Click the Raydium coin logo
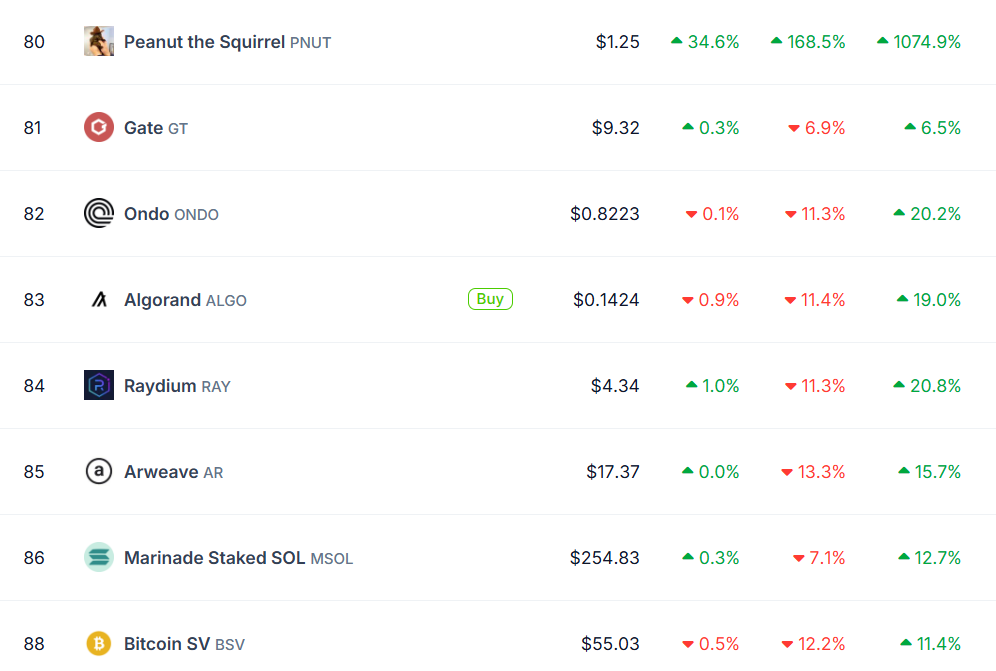 pyautogui.click(x=98, y=386)
